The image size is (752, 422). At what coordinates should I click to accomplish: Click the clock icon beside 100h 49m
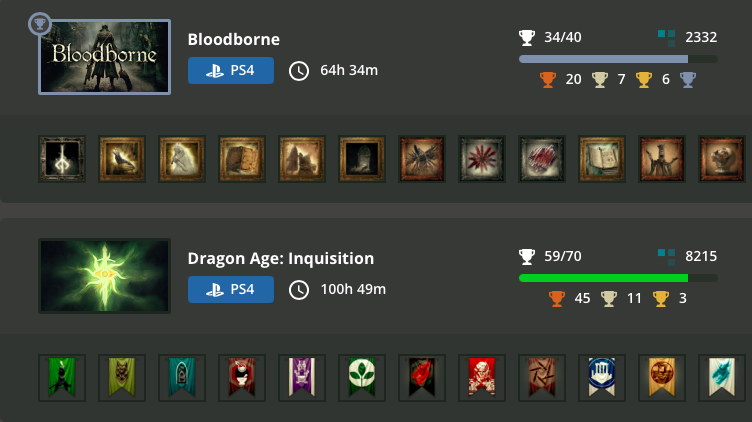point(298,290)
